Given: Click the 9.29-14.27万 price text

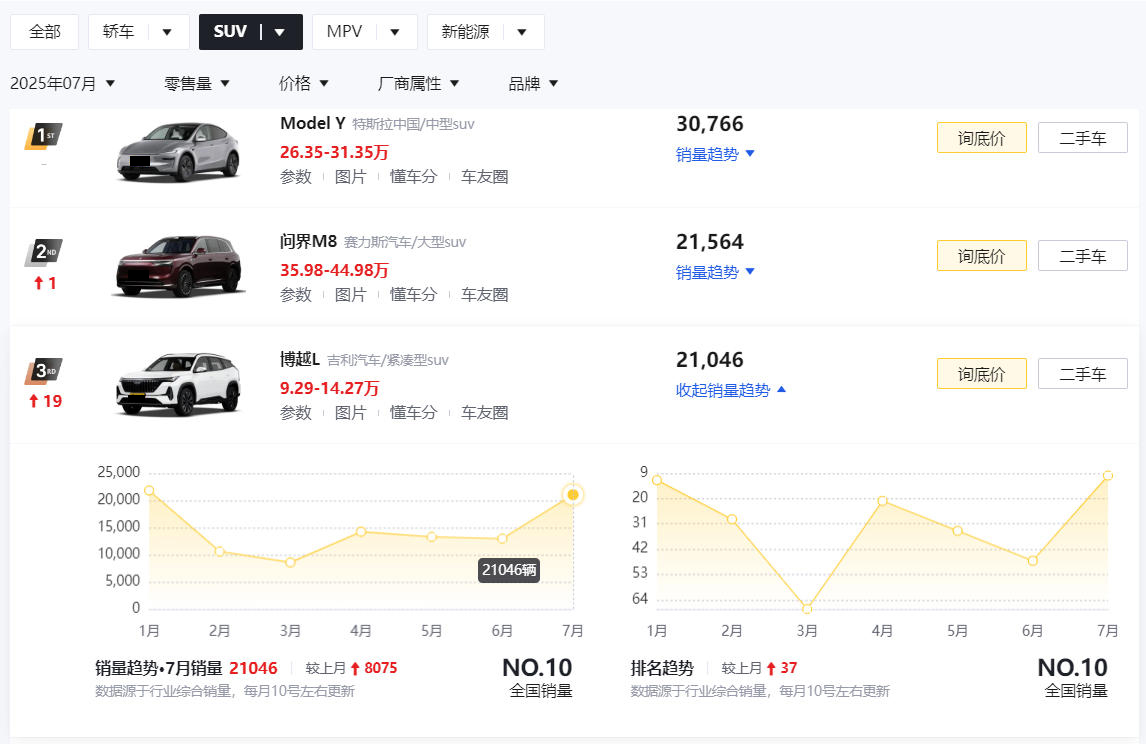Looking at the screenshot, I should 330,388.
